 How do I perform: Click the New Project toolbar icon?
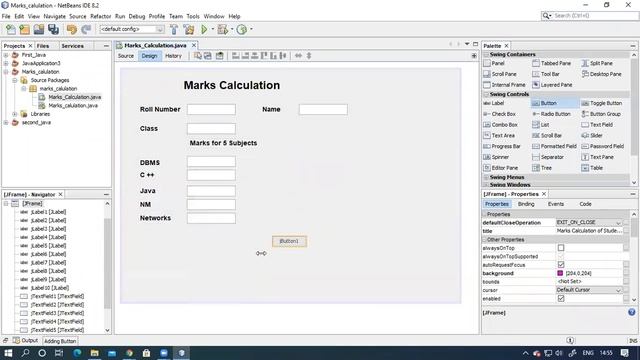24,29
